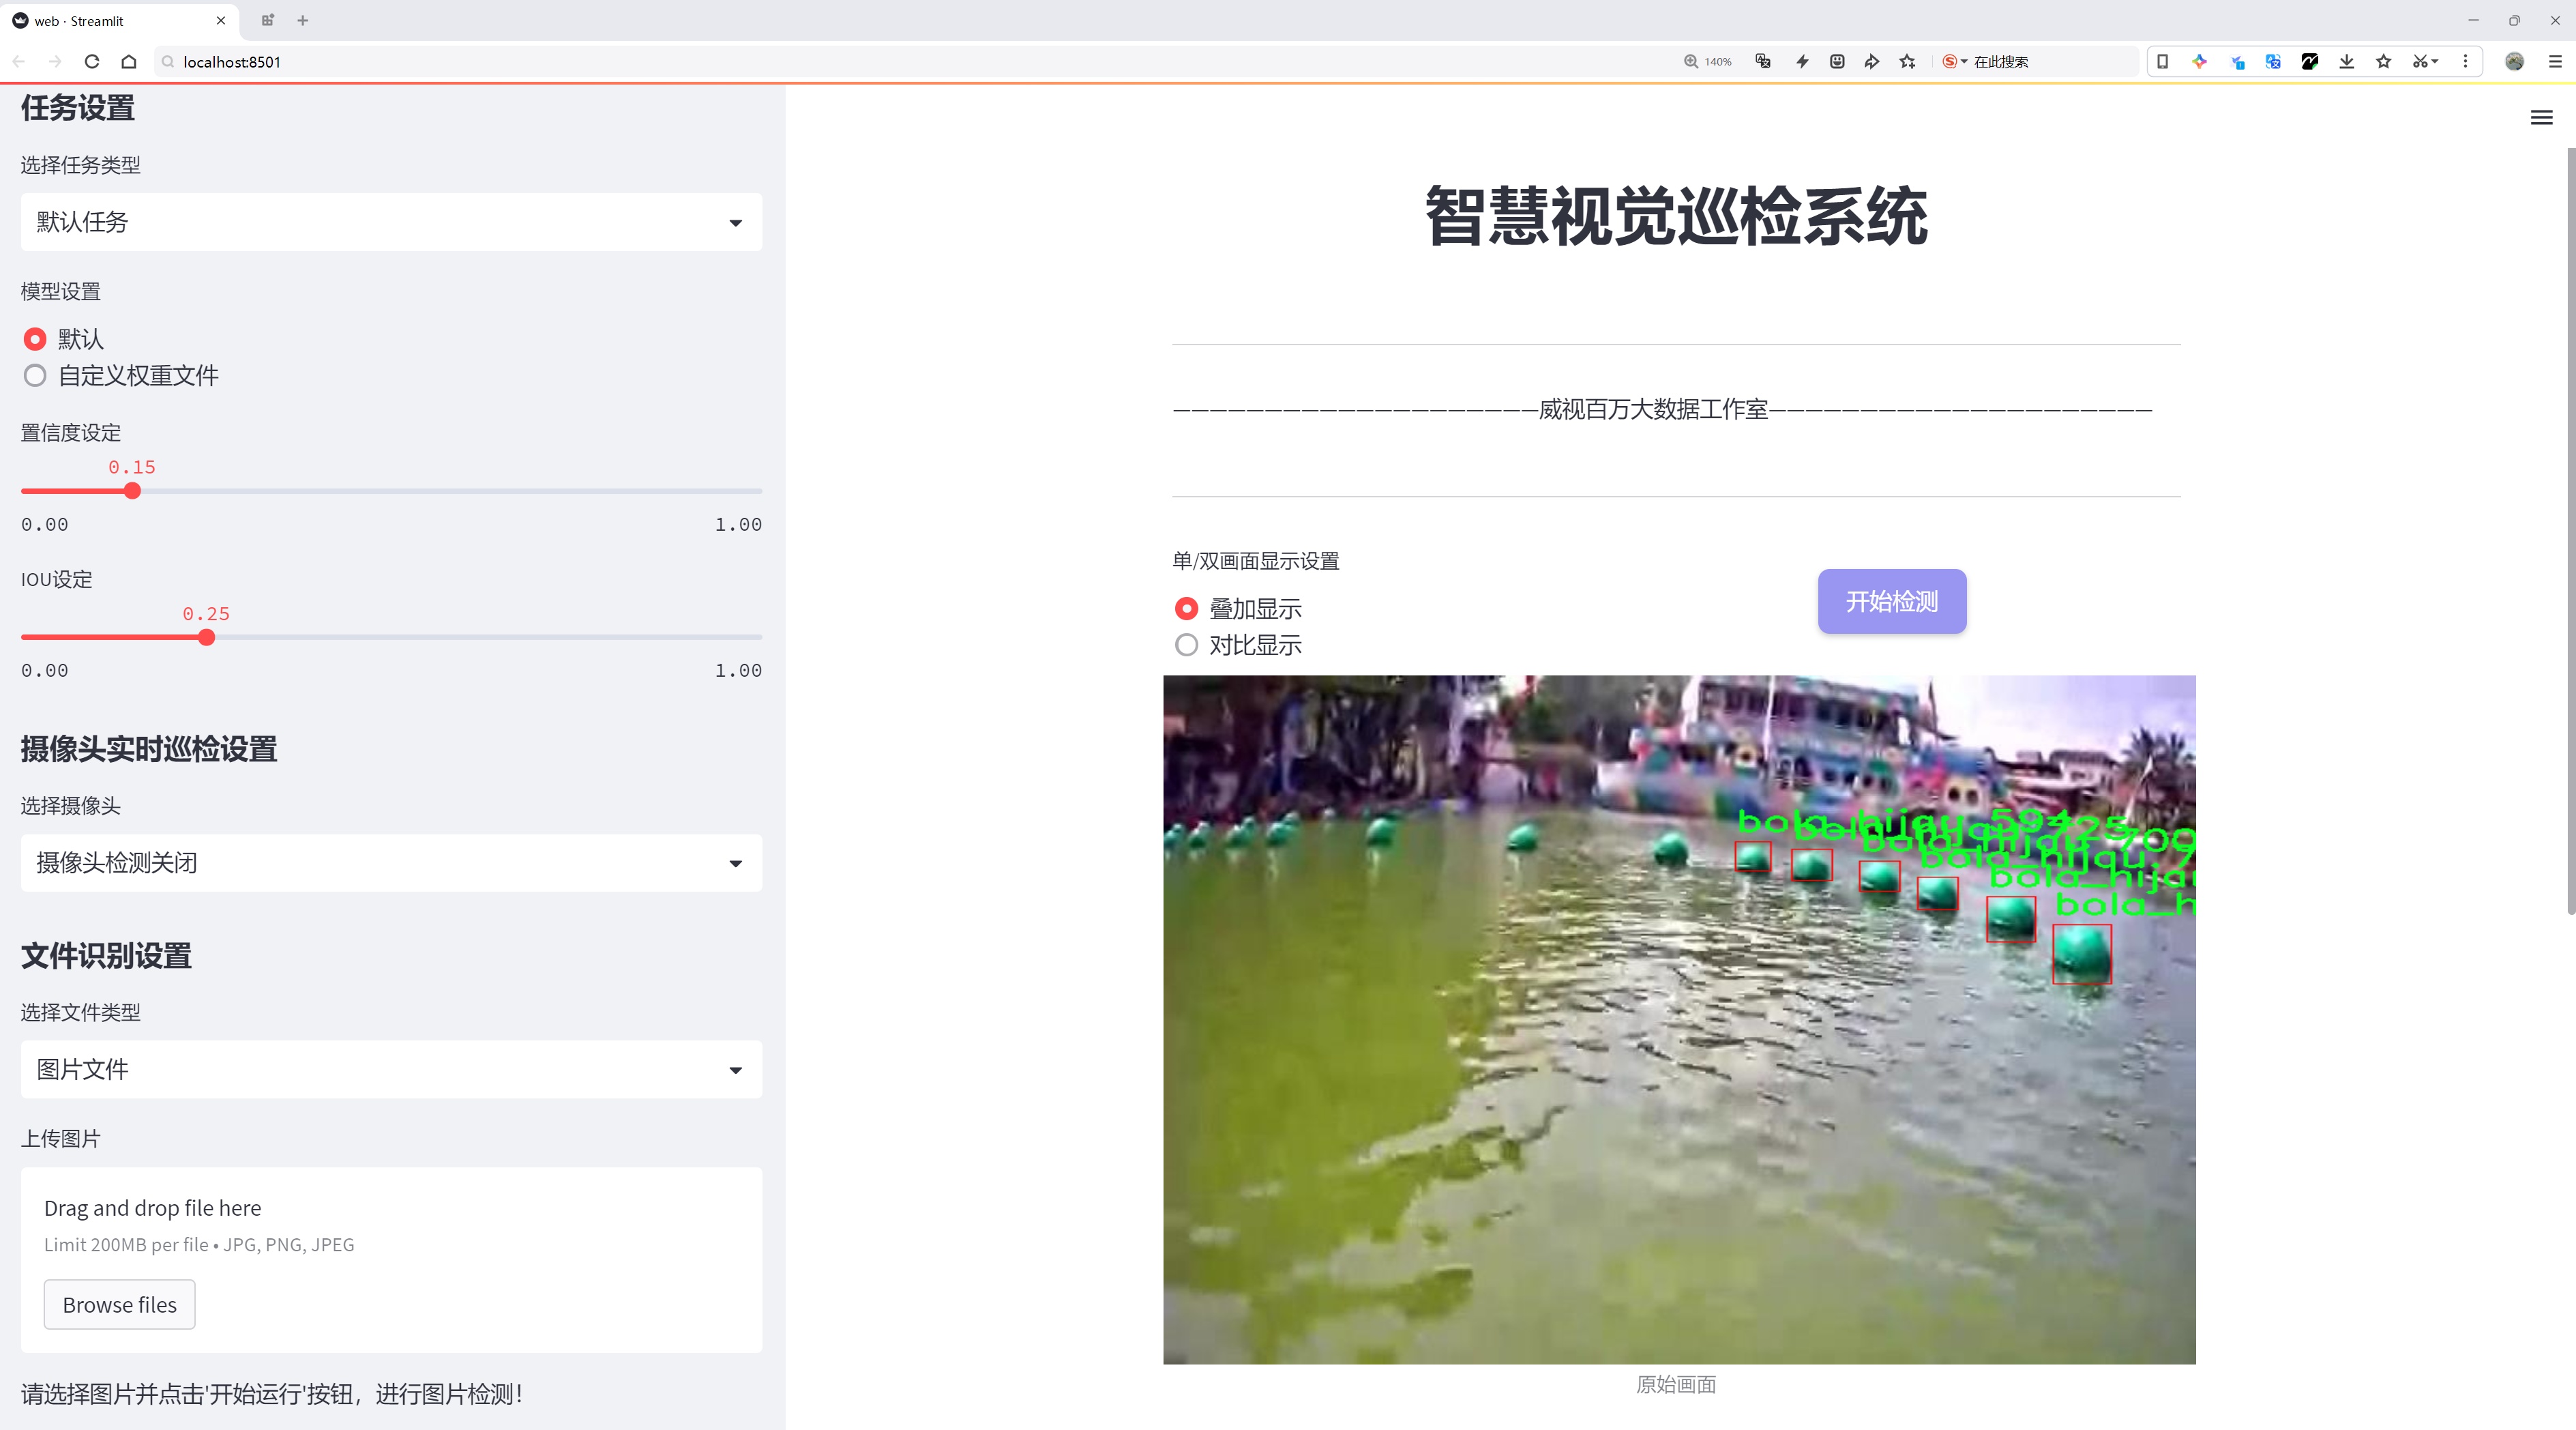Viewport: 2576px width, 1430px height.
Task: Open favorites with the star icon
Action: point(2384,62)
